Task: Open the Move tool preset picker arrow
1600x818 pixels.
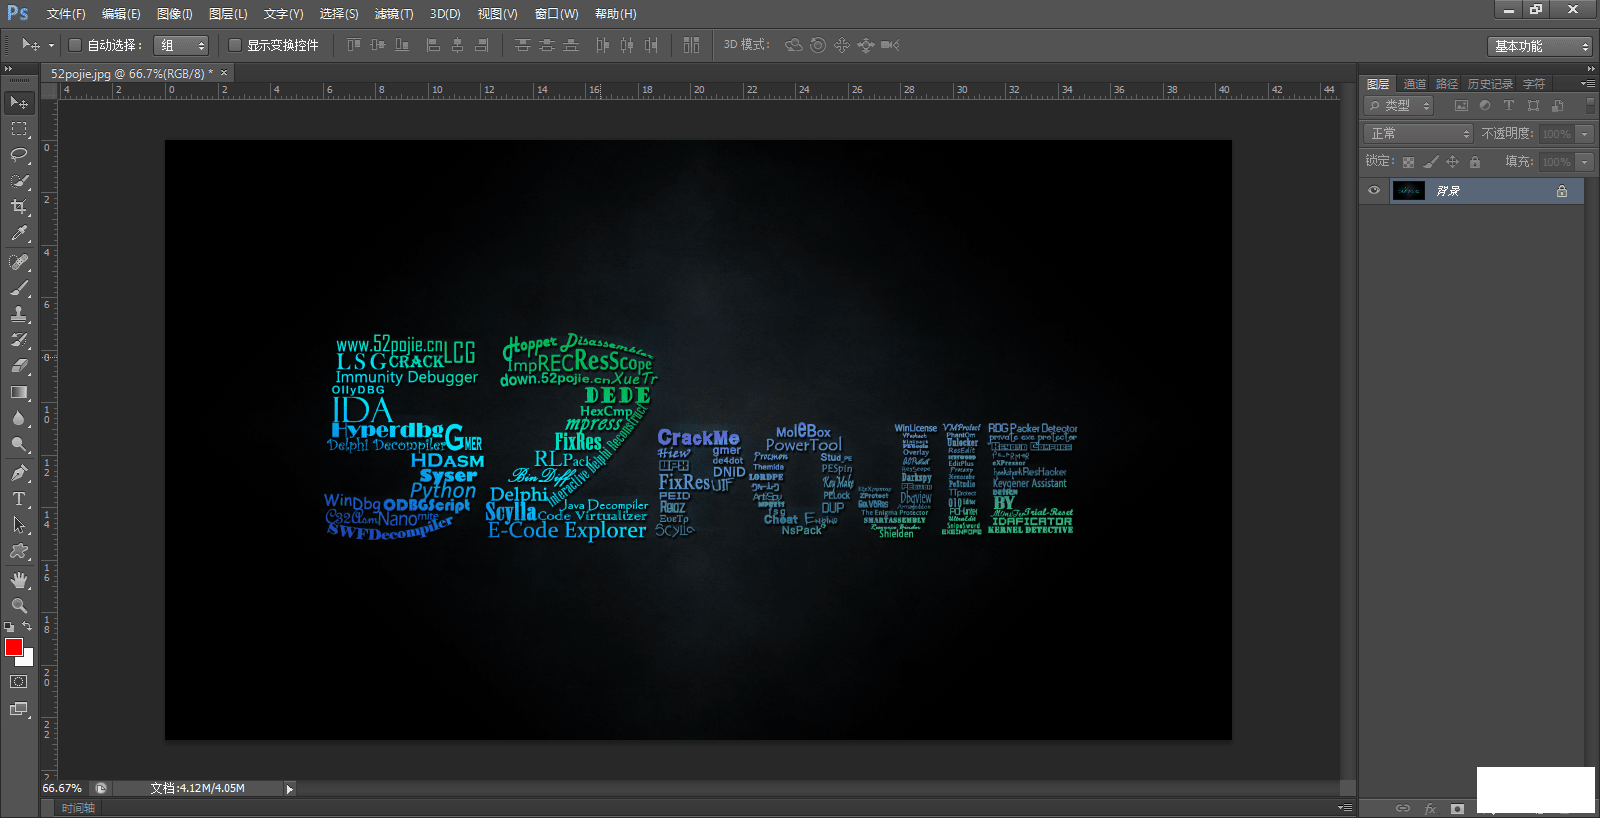Action: click(x=51, y=45)
